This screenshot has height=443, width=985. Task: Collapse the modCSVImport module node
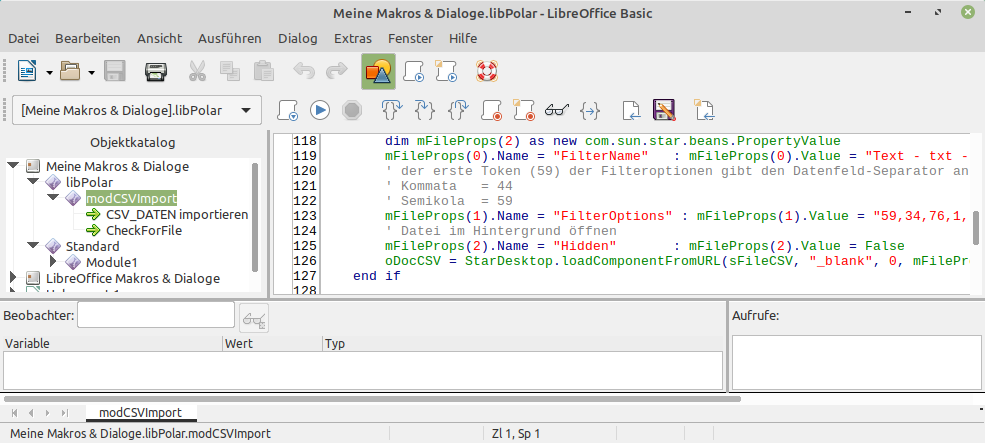(x=53, y=198)
